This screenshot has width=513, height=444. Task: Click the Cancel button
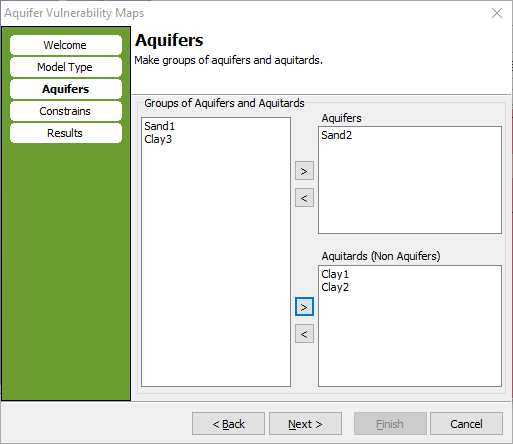(x=466, y=424)
